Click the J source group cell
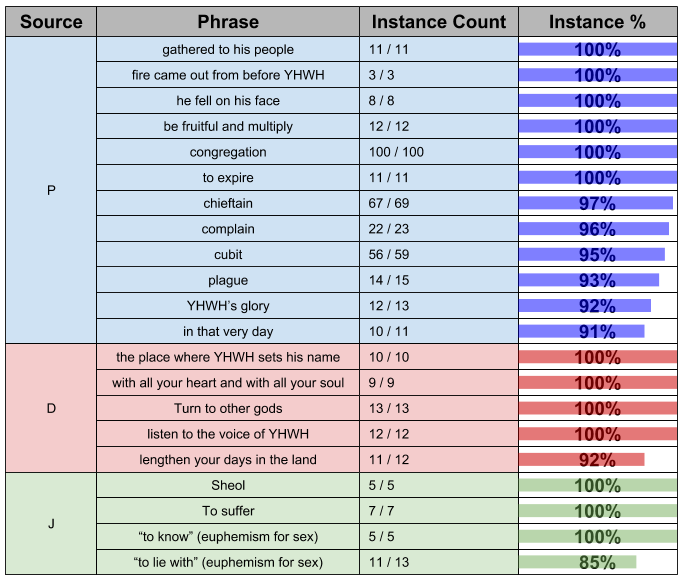Screen dimensions: 690x582 [51, 523]
